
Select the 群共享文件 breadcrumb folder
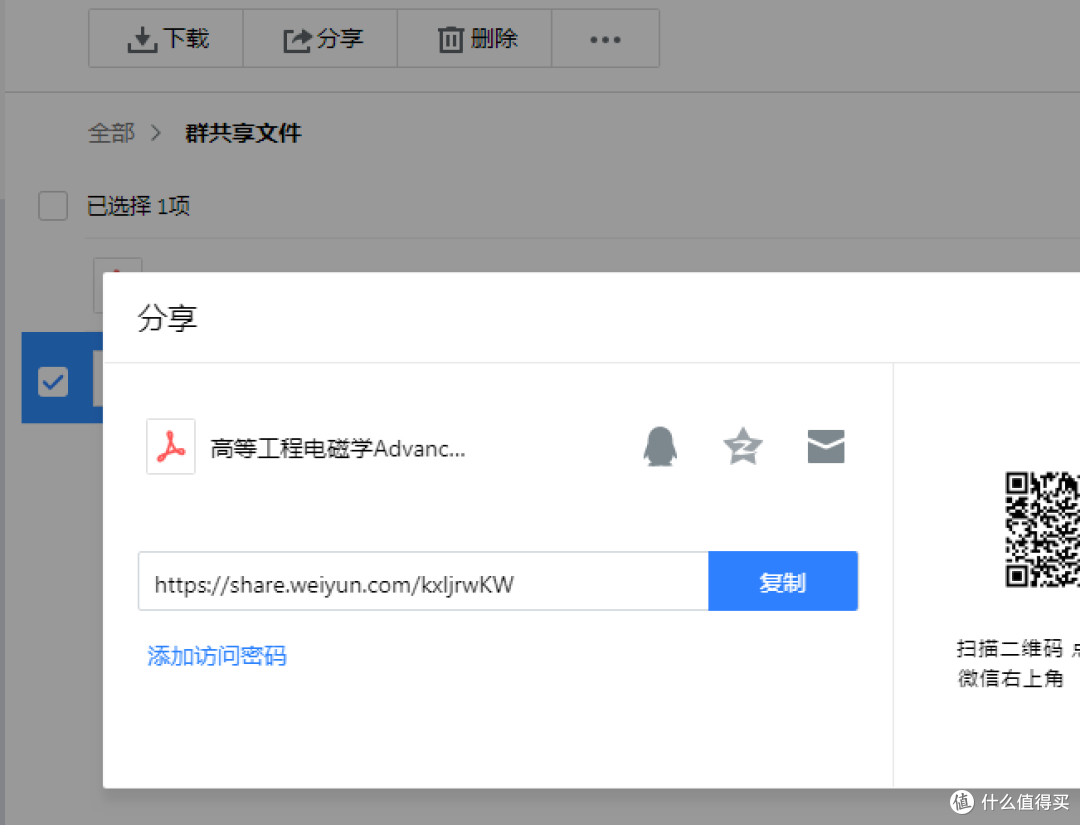[x=243, y=133]
